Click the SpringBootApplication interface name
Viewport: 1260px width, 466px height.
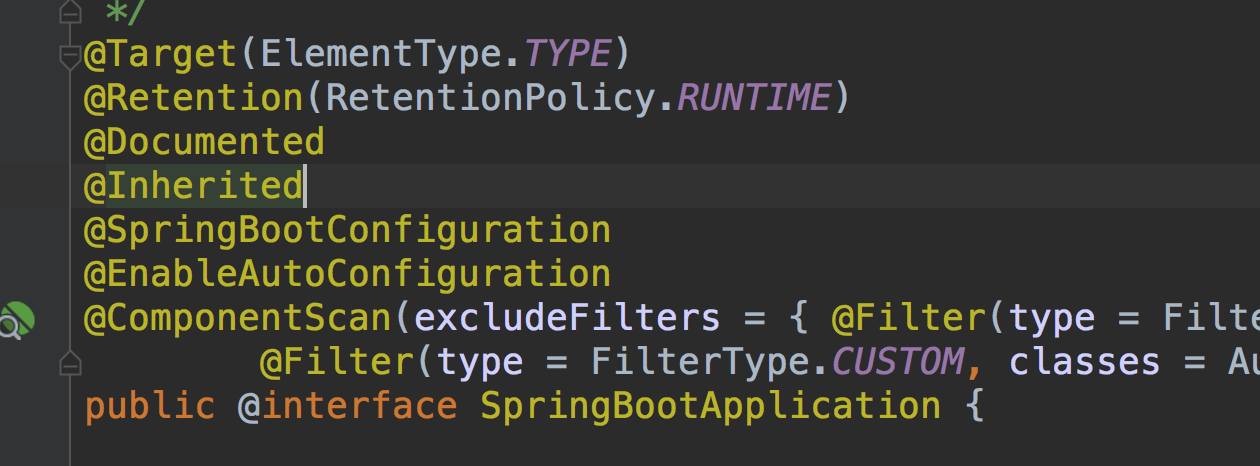pyautogui.click(x=710, y=406)
